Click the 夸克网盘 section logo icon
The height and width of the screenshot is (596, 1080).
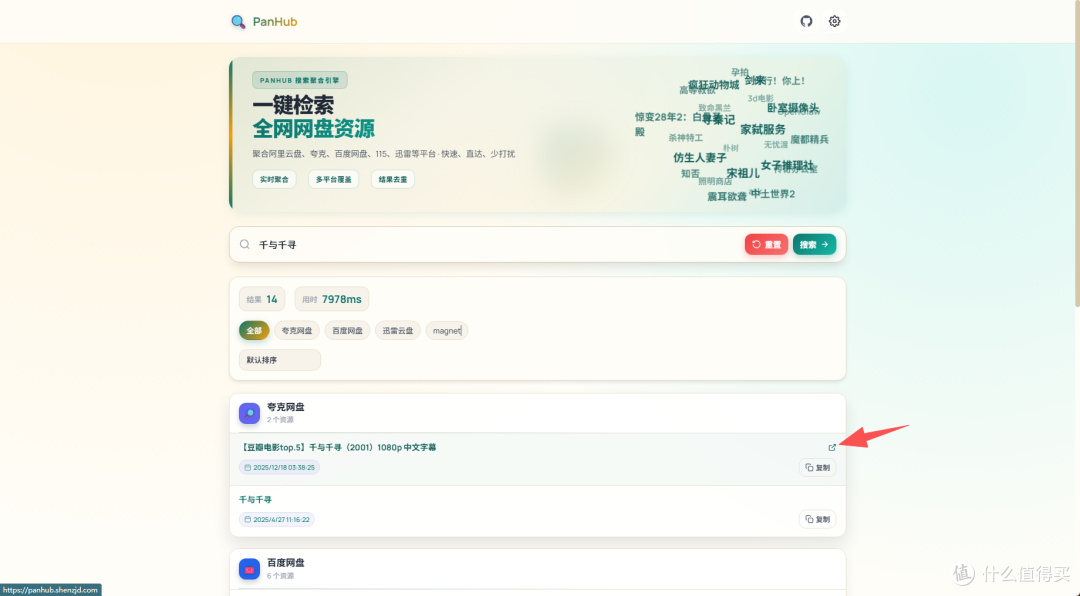tap(249, 413)
